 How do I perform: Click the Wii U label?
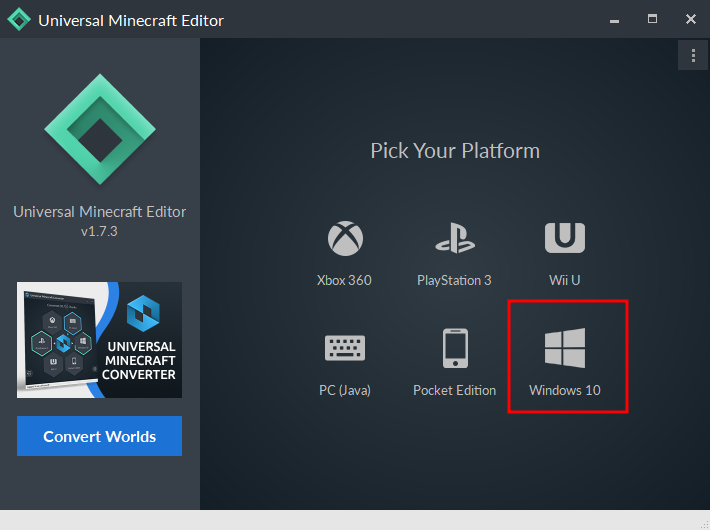click(565, 280)
